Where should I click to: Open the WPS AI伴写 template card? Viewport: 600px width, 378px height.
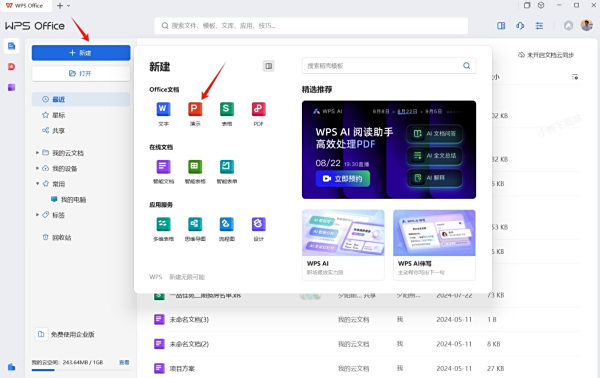pyautogui.click(x=434, y=245)
